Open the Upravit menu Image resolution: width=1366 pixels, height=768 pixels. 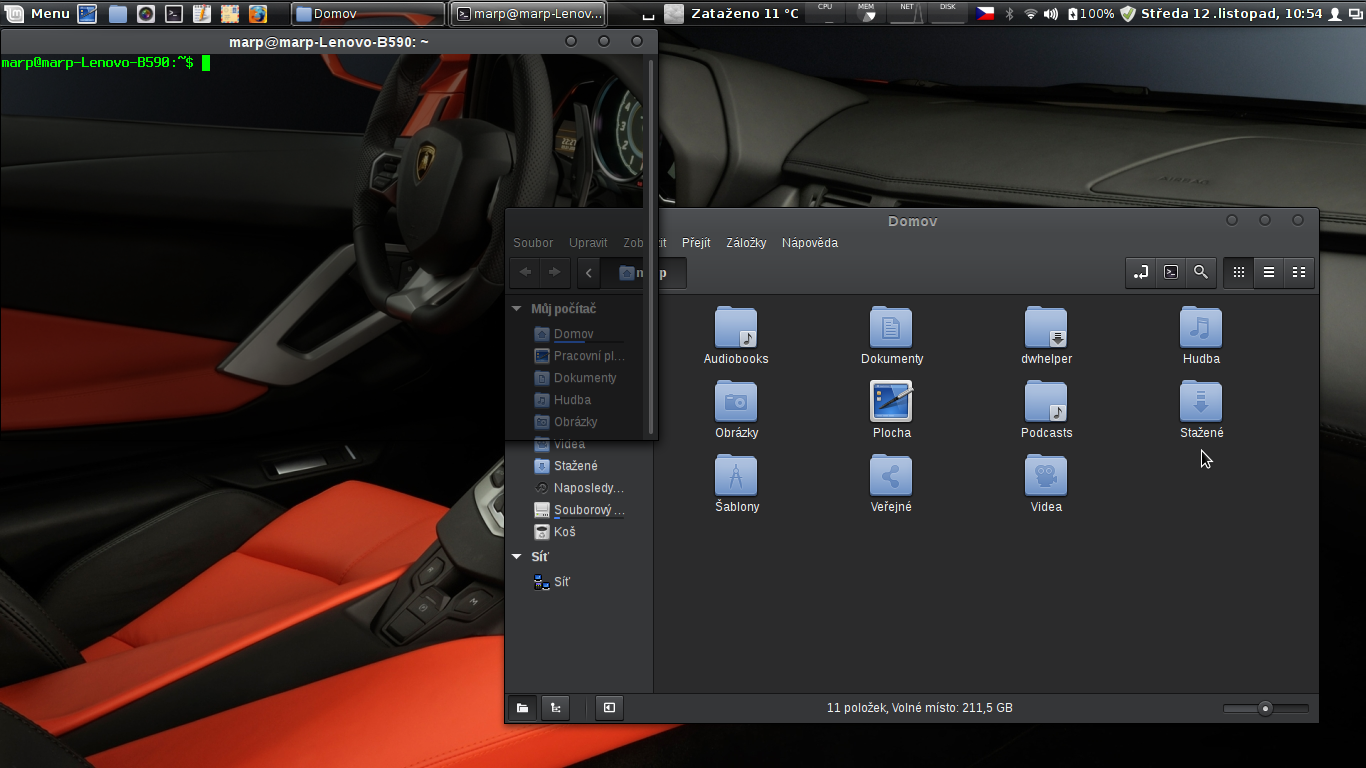588,243
